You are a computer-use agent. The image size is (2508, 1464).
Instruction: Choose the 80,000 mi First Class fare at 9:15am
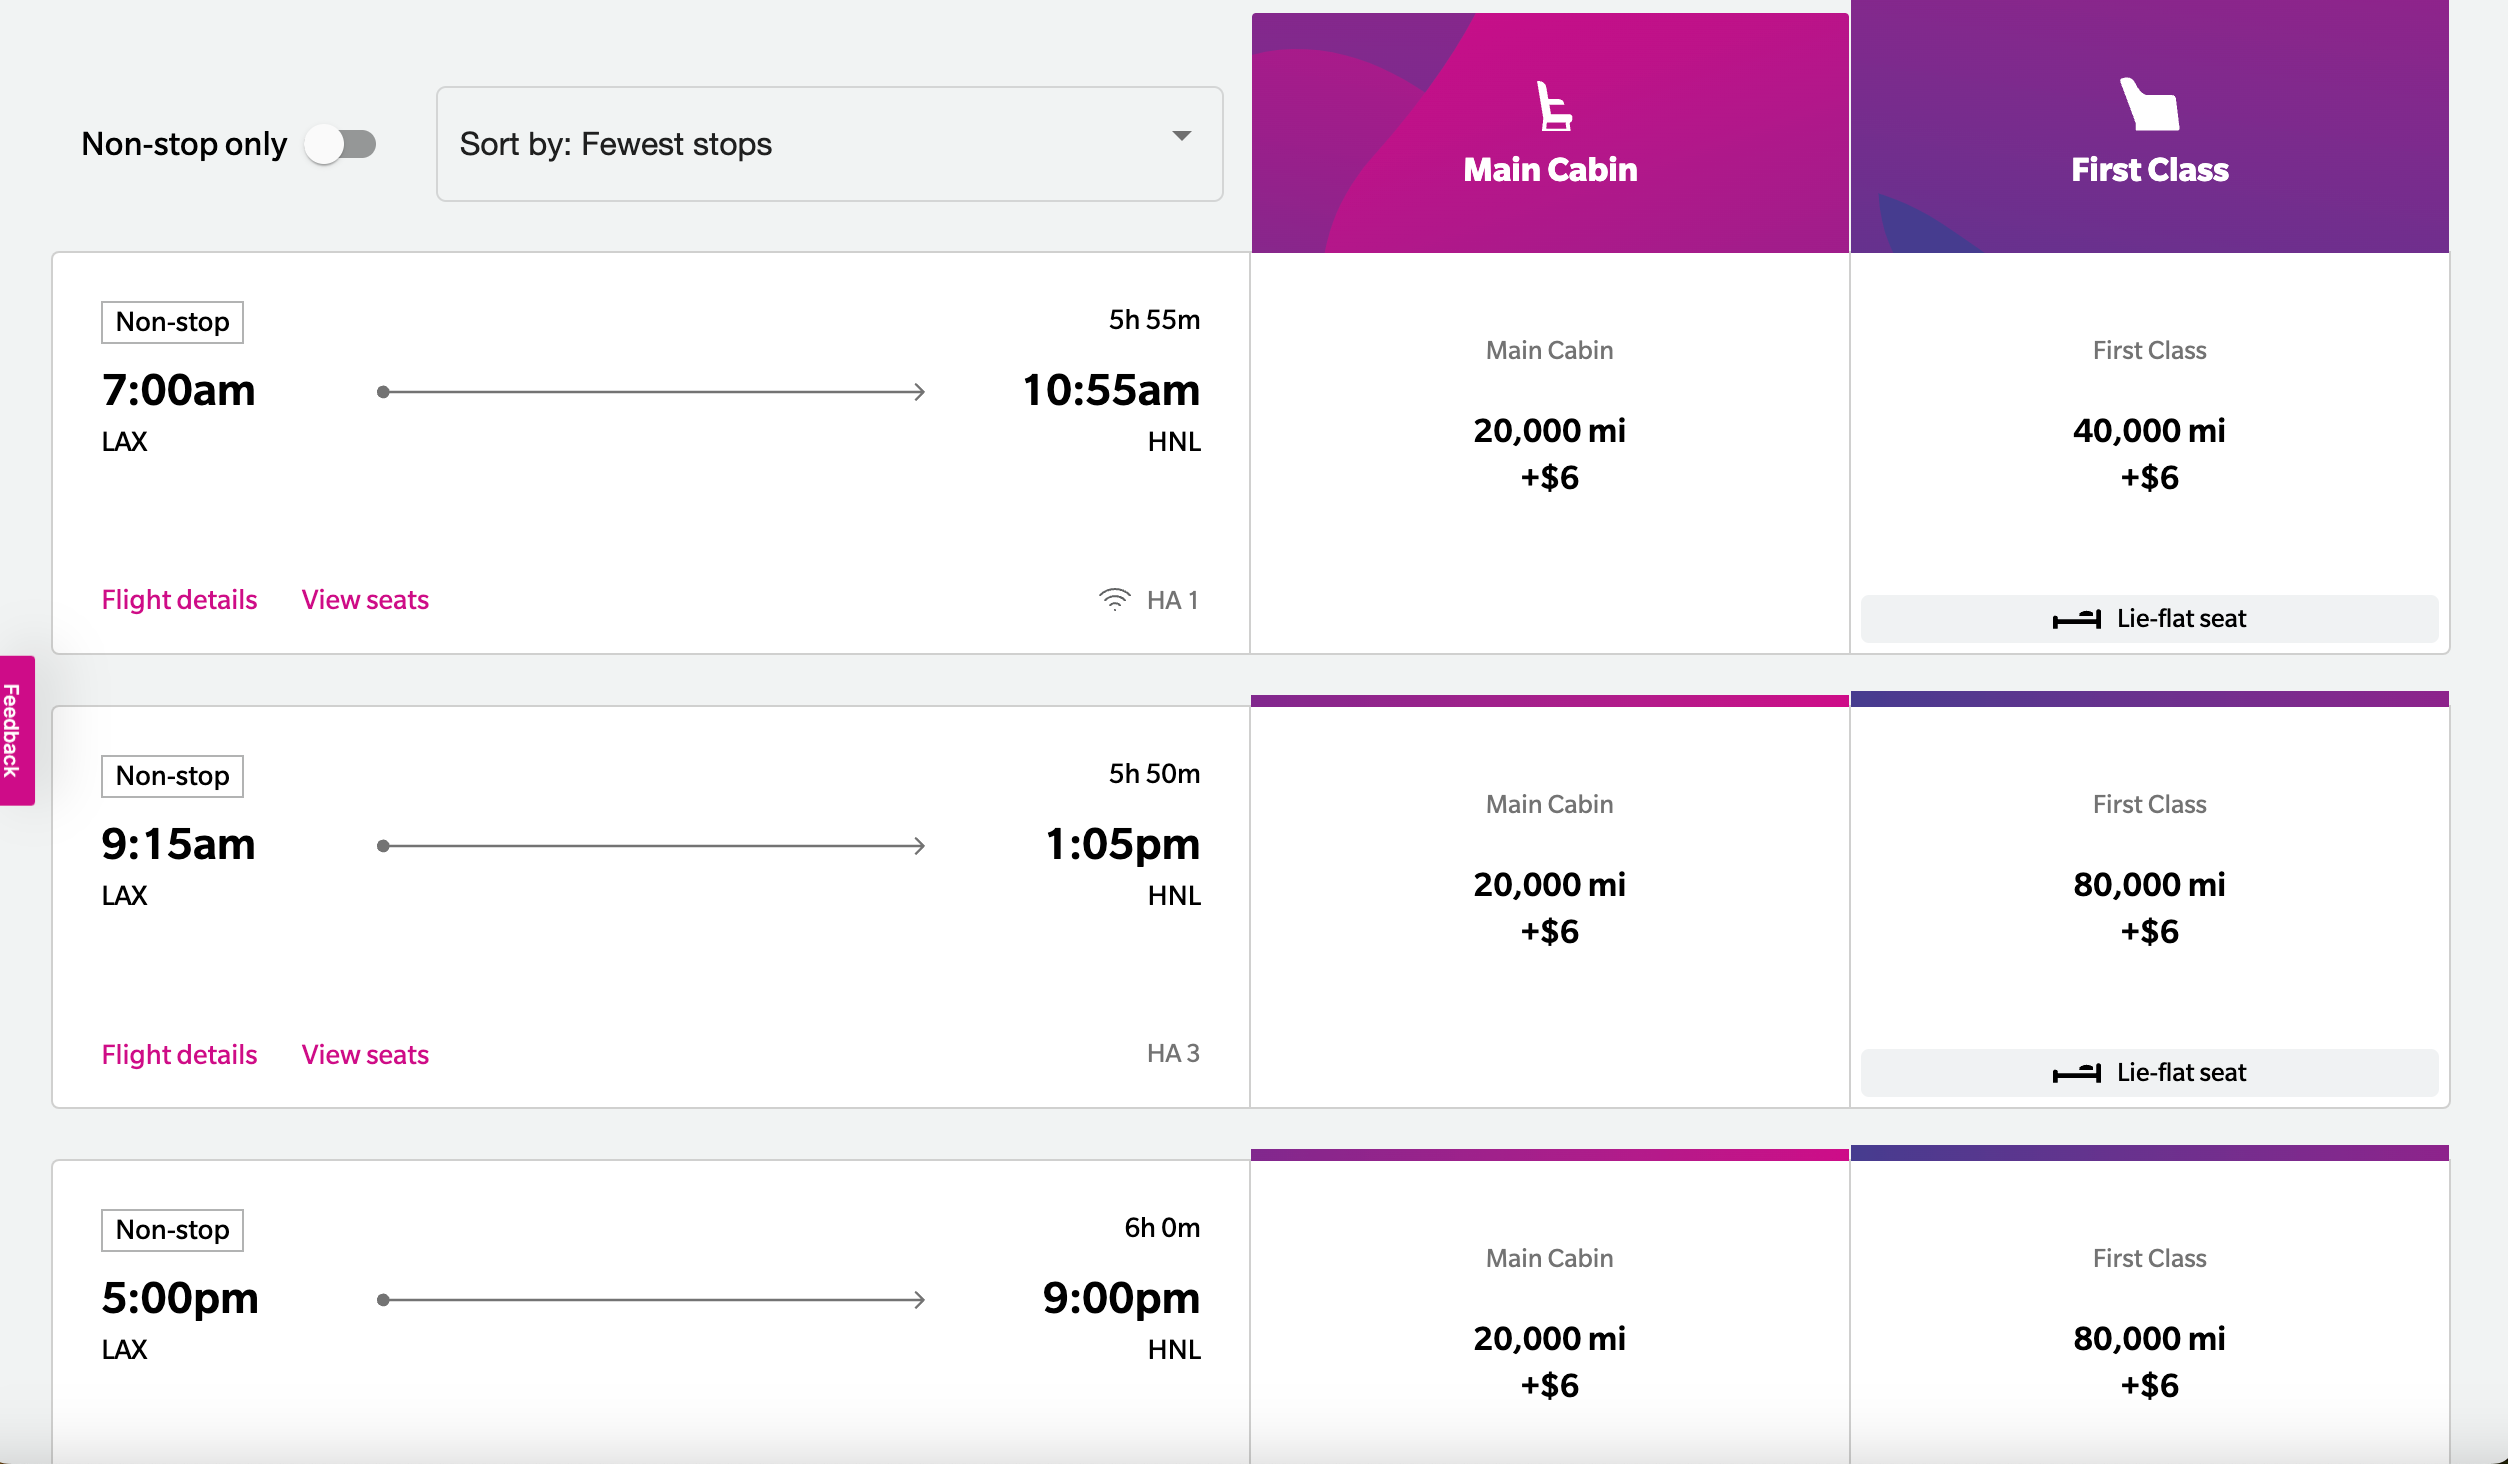pos(2149,907)
